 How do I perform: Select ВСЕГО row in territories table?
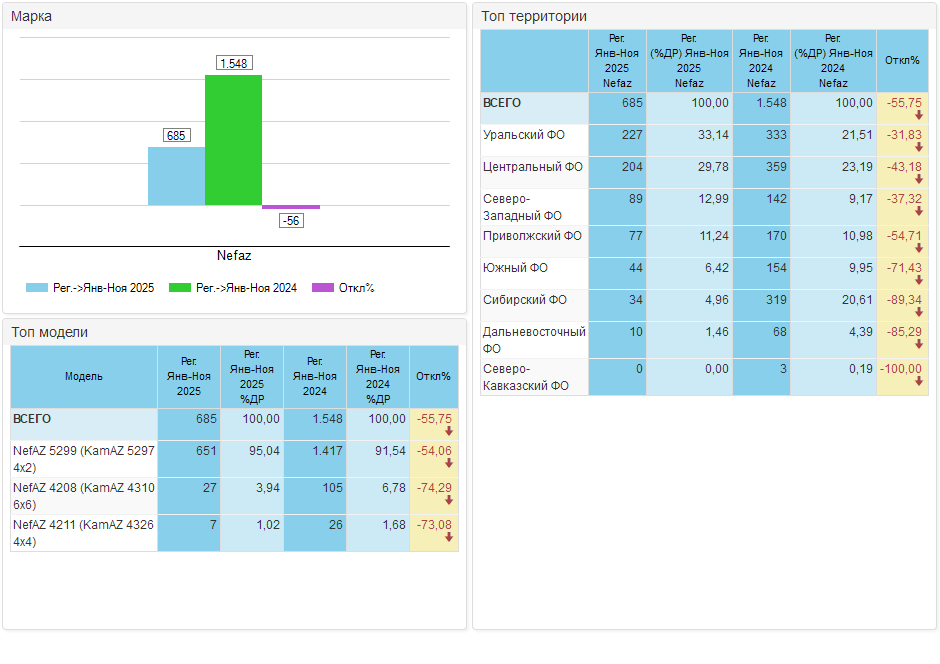point(704,108)
